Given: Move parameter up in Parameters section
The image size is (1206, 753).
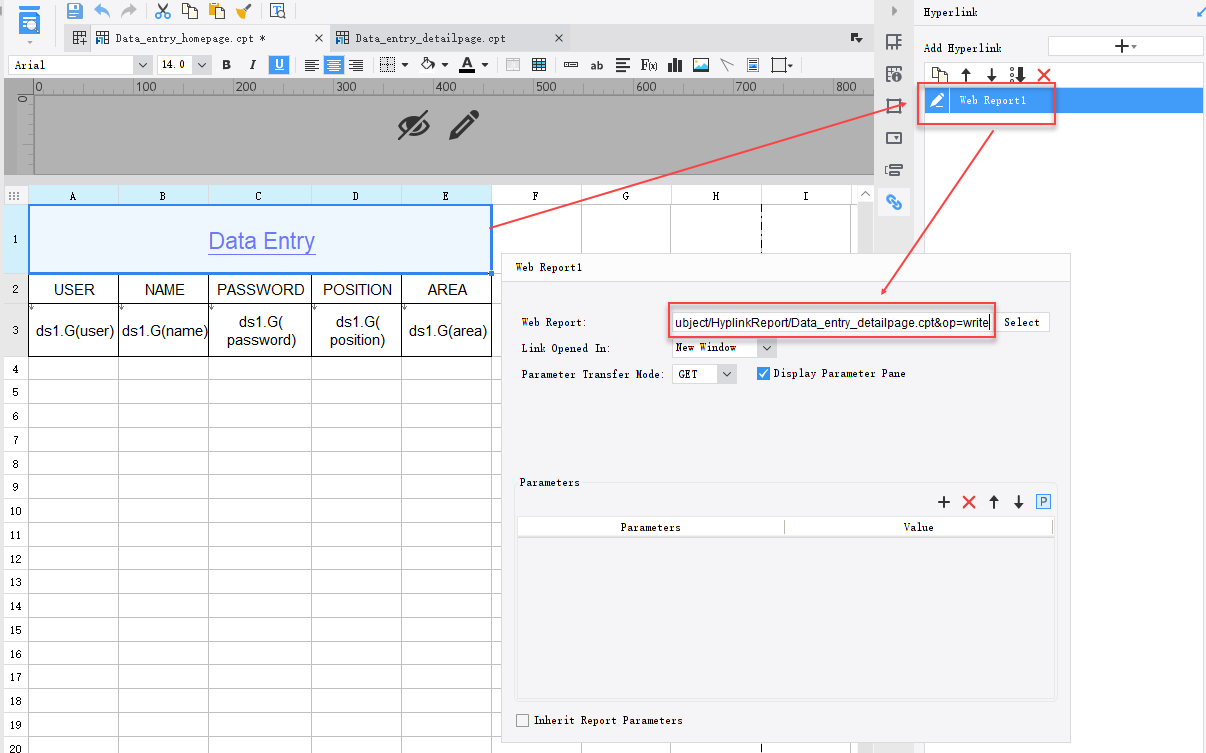Looking at the screenshot, I should coord(994,502).
